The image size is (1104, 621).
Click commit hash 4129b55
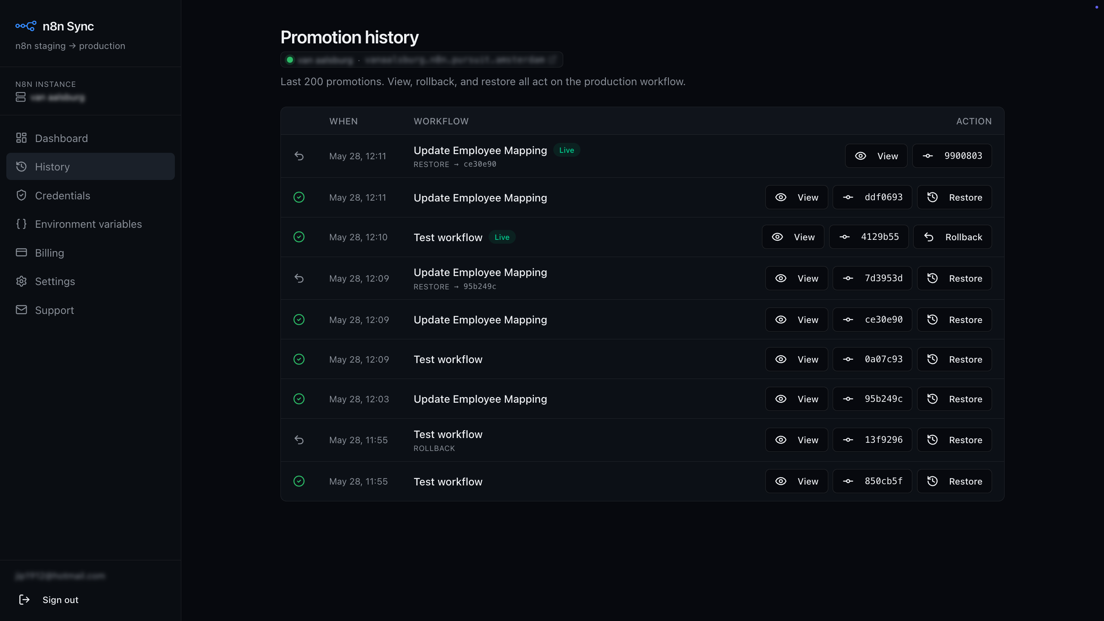(x=869, y=237)
